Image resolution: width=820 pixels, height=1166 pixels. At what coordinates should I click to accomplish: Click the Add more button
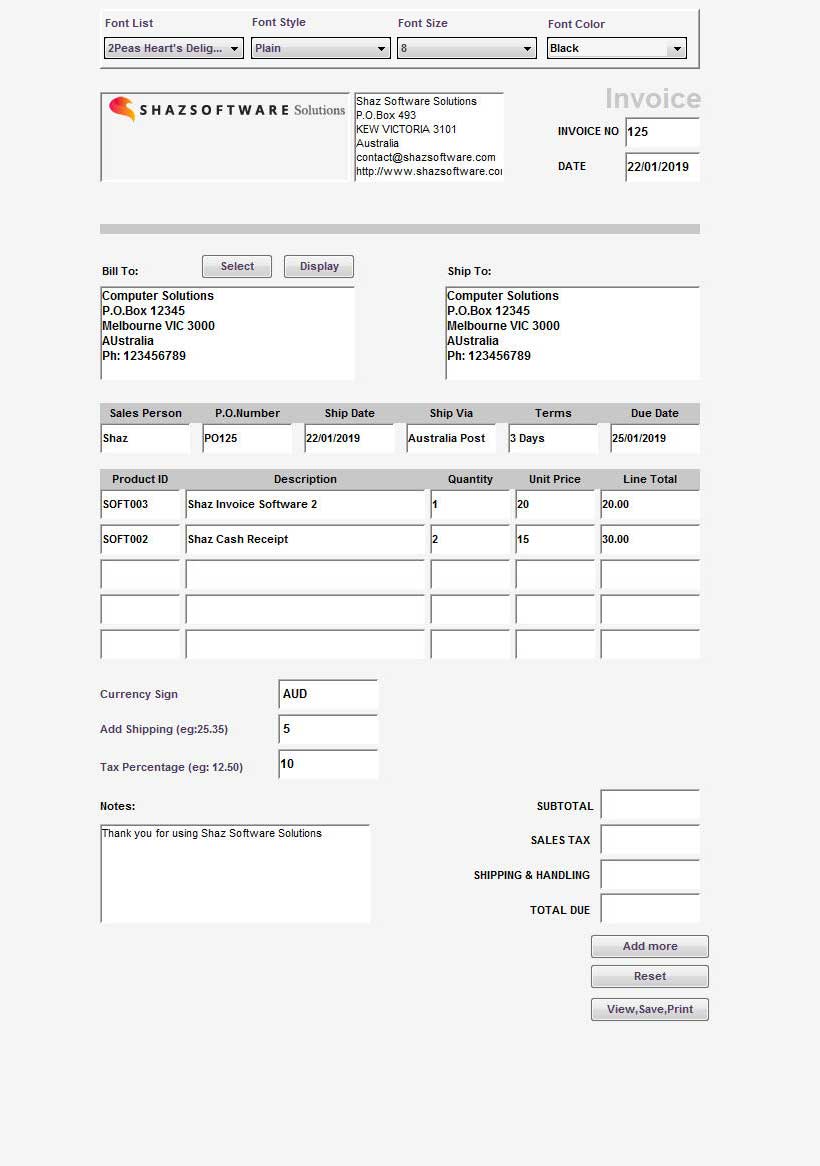pyautogui.click(x=649, y=946)
